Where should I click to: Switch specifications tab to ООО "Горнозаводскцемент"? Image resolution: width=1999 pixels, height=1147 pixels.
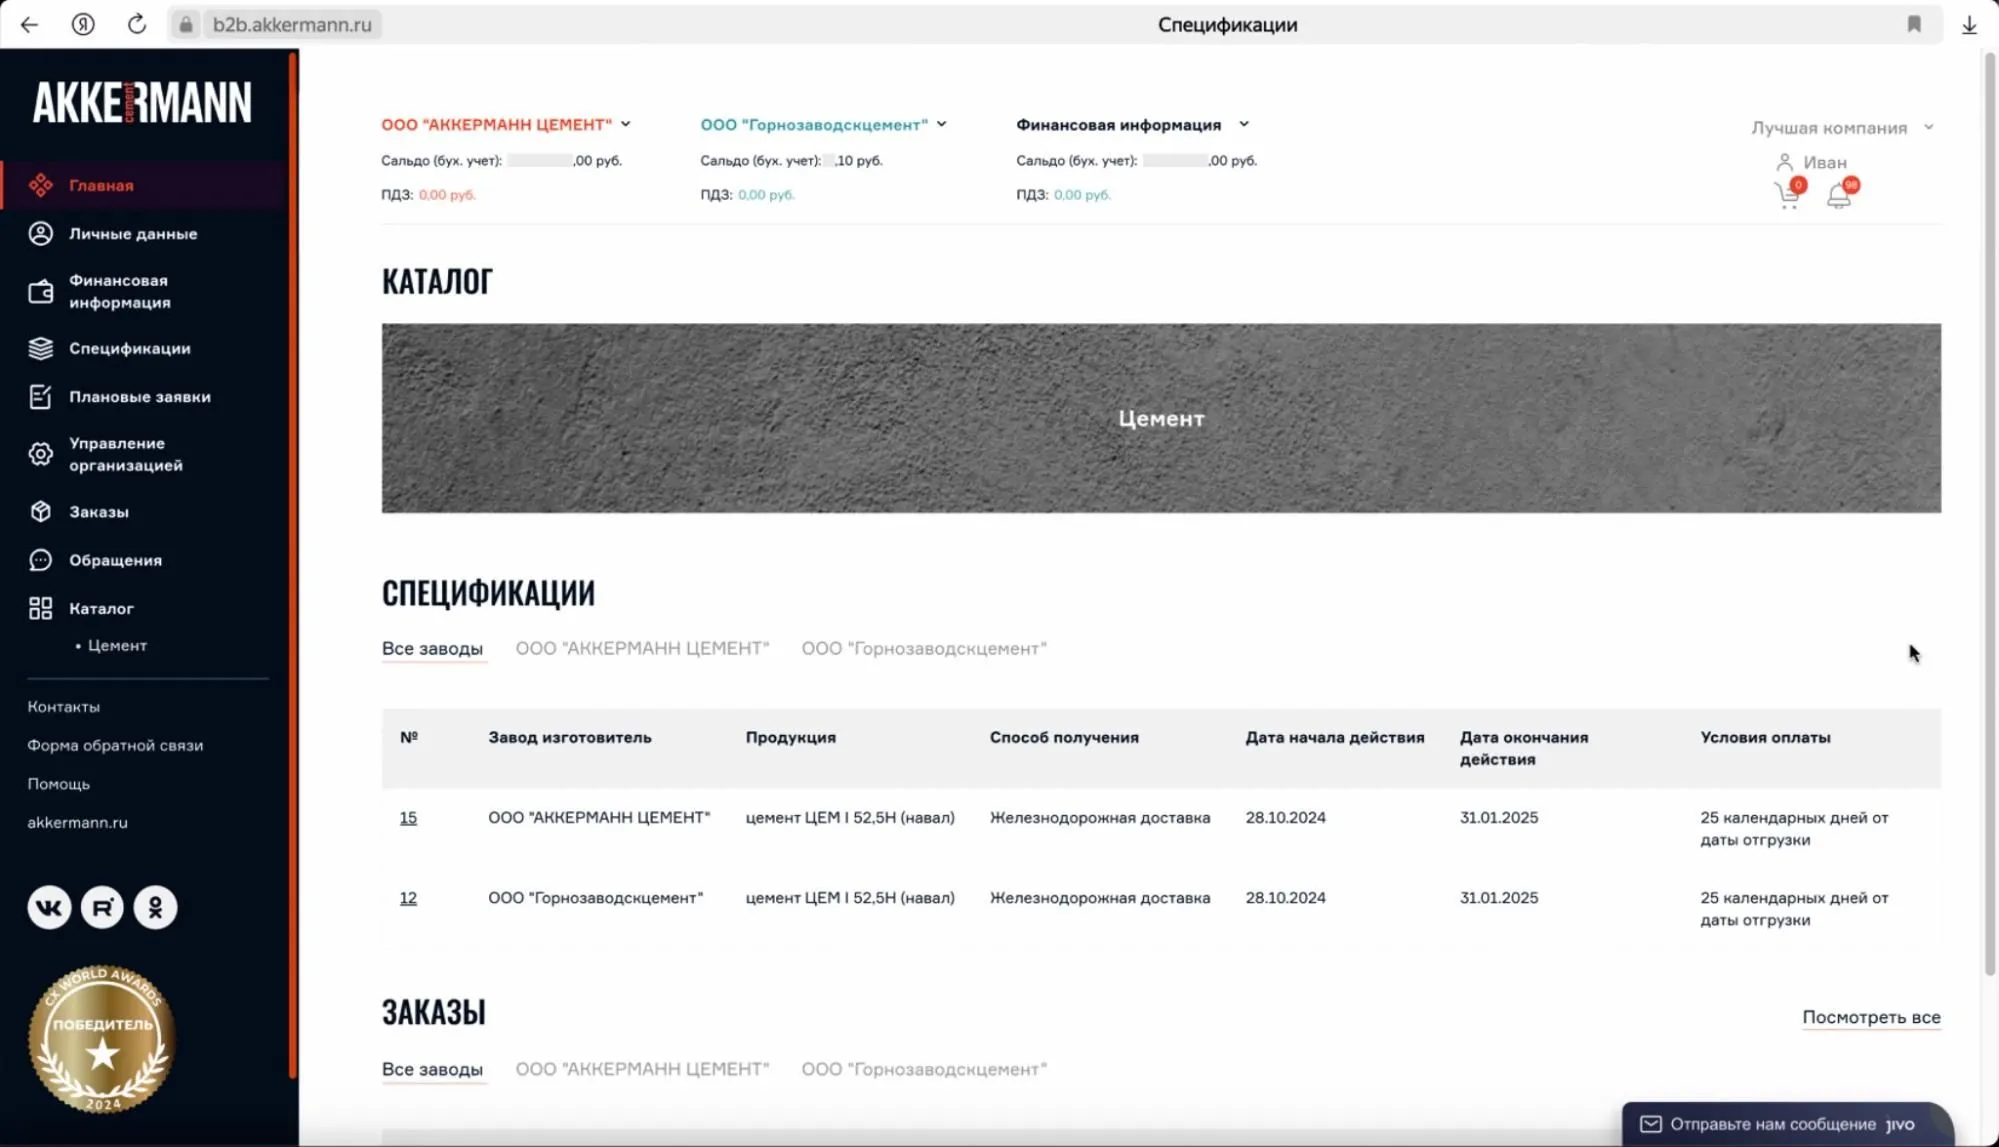[x=923, y=648]
